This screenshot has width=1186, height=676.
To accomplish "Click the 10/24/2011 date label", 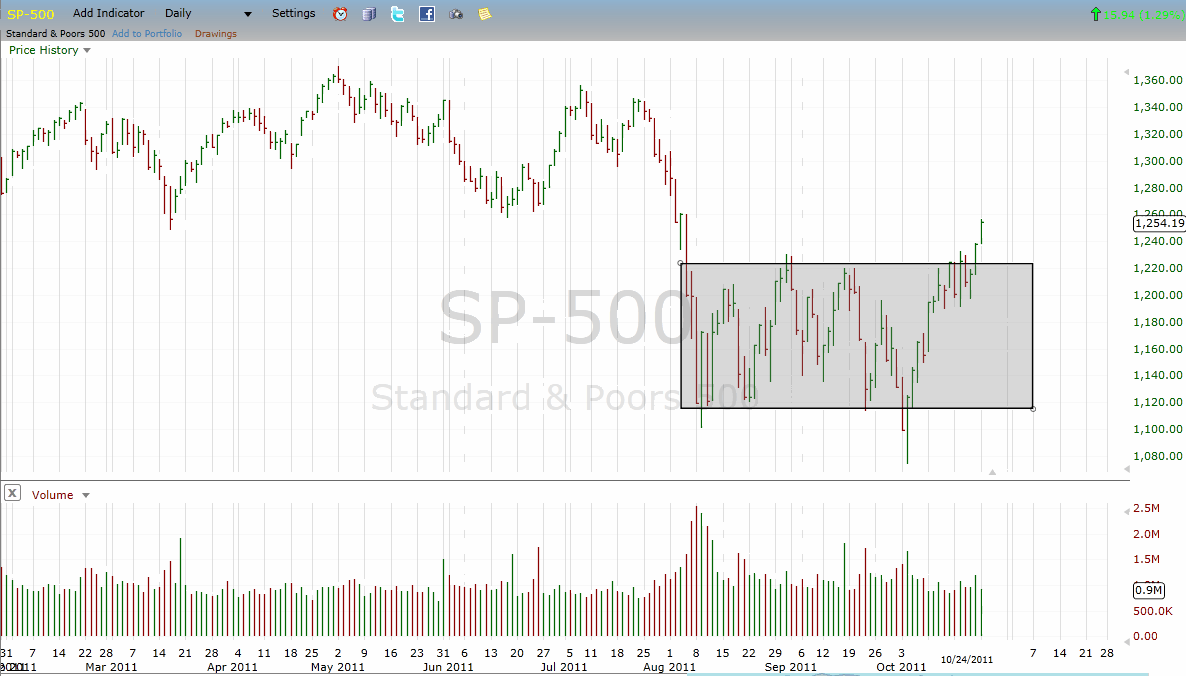I will pyautogui.click(x=967, y=659).
